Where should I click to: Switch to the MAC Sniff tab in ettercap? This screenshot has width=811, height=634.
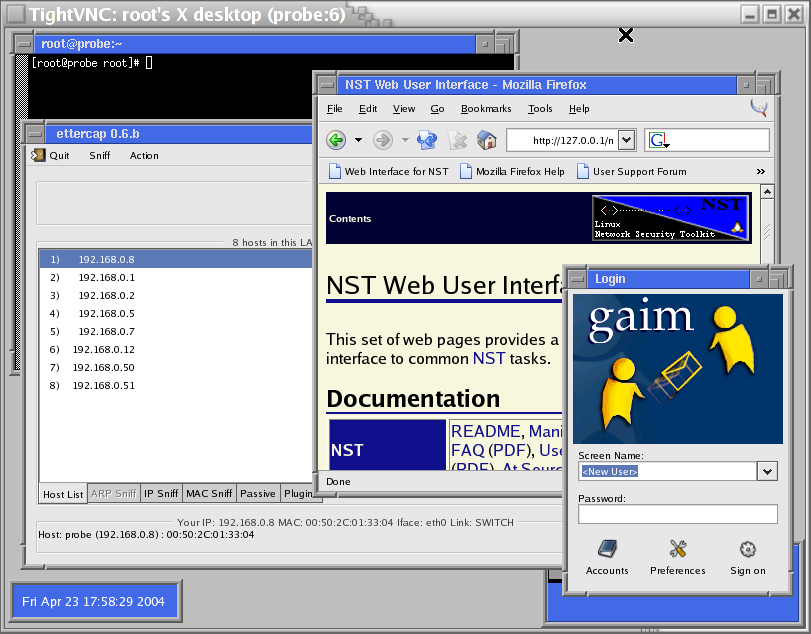[x=208, y=493]
